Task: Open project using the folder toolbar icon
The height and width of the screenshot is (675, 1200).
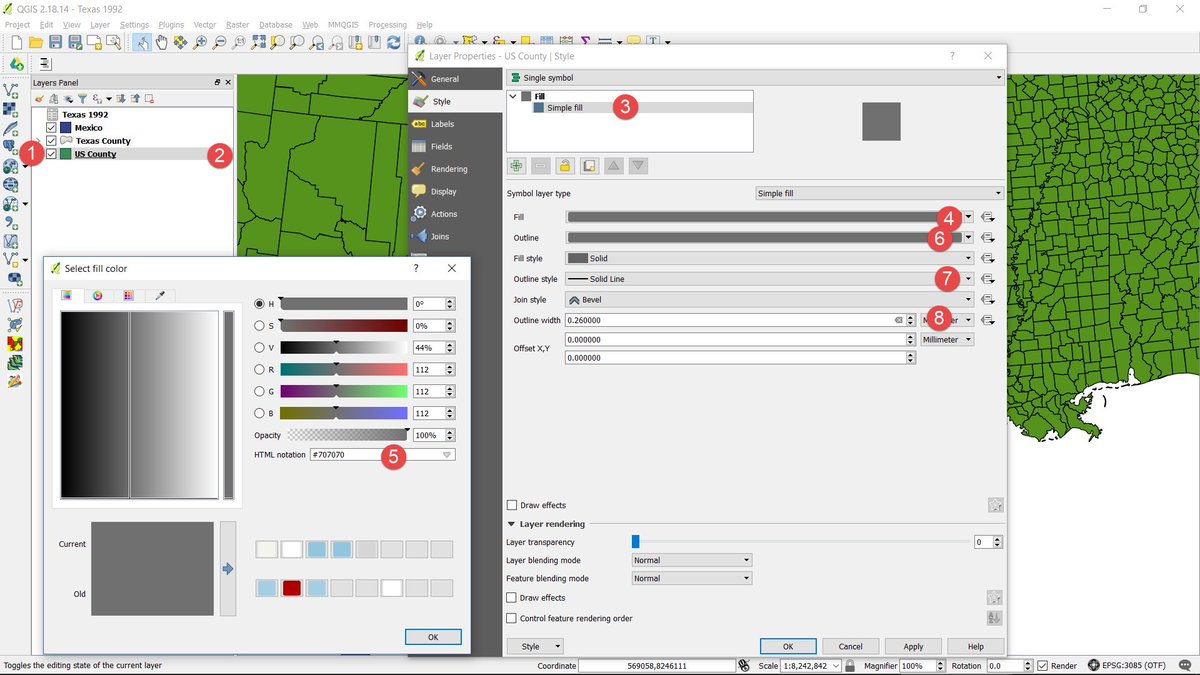Action: tap(36, 42)
